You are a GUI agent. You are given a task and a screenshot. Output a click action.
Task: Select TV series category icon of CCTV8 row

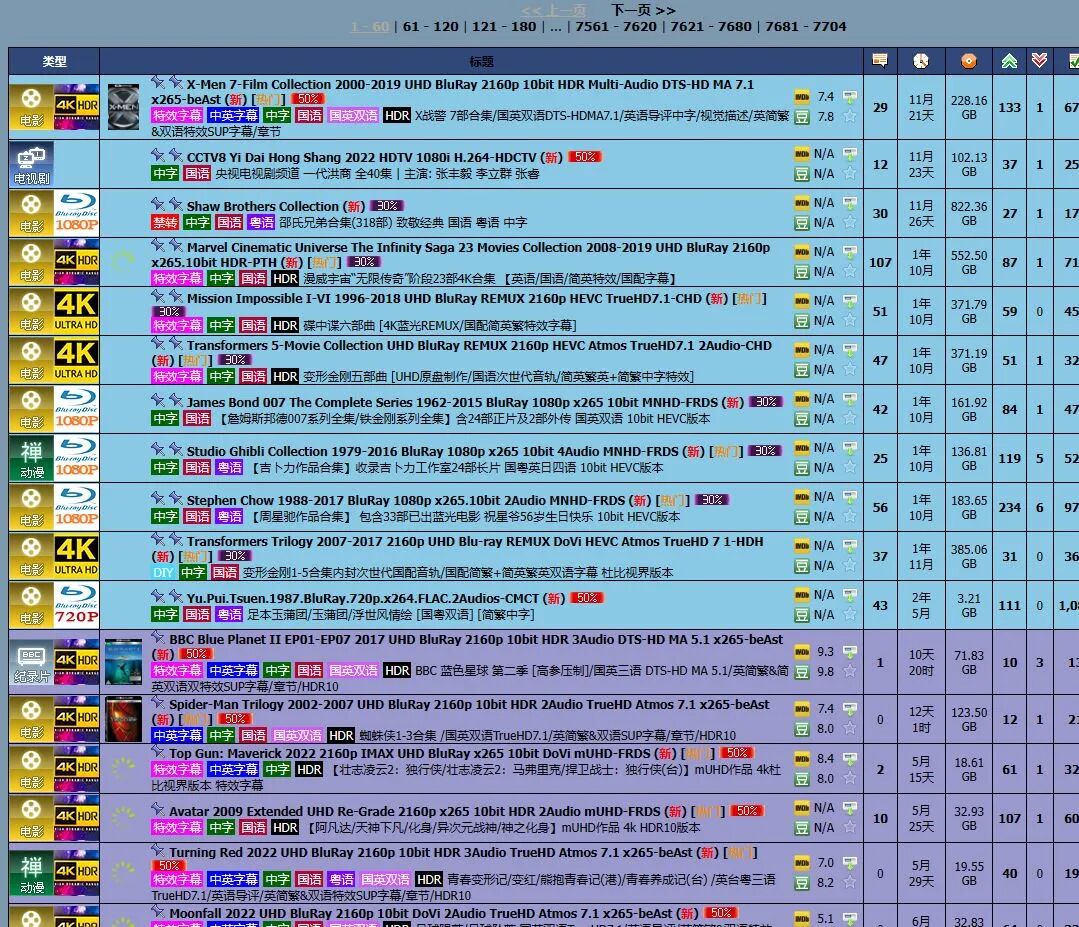(x=31, y=164)
